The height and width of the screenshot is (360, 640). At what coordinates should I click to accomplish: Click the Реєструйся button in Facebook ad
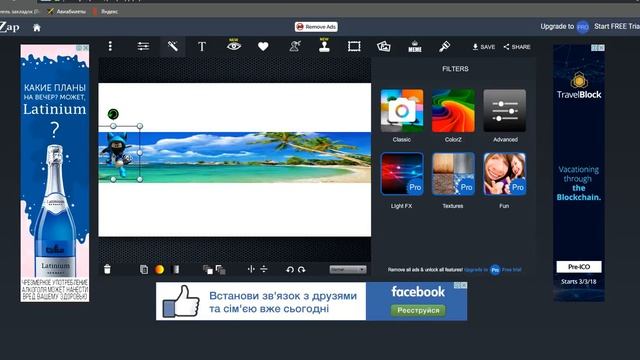pyautogui.click(x=418, y=310)
